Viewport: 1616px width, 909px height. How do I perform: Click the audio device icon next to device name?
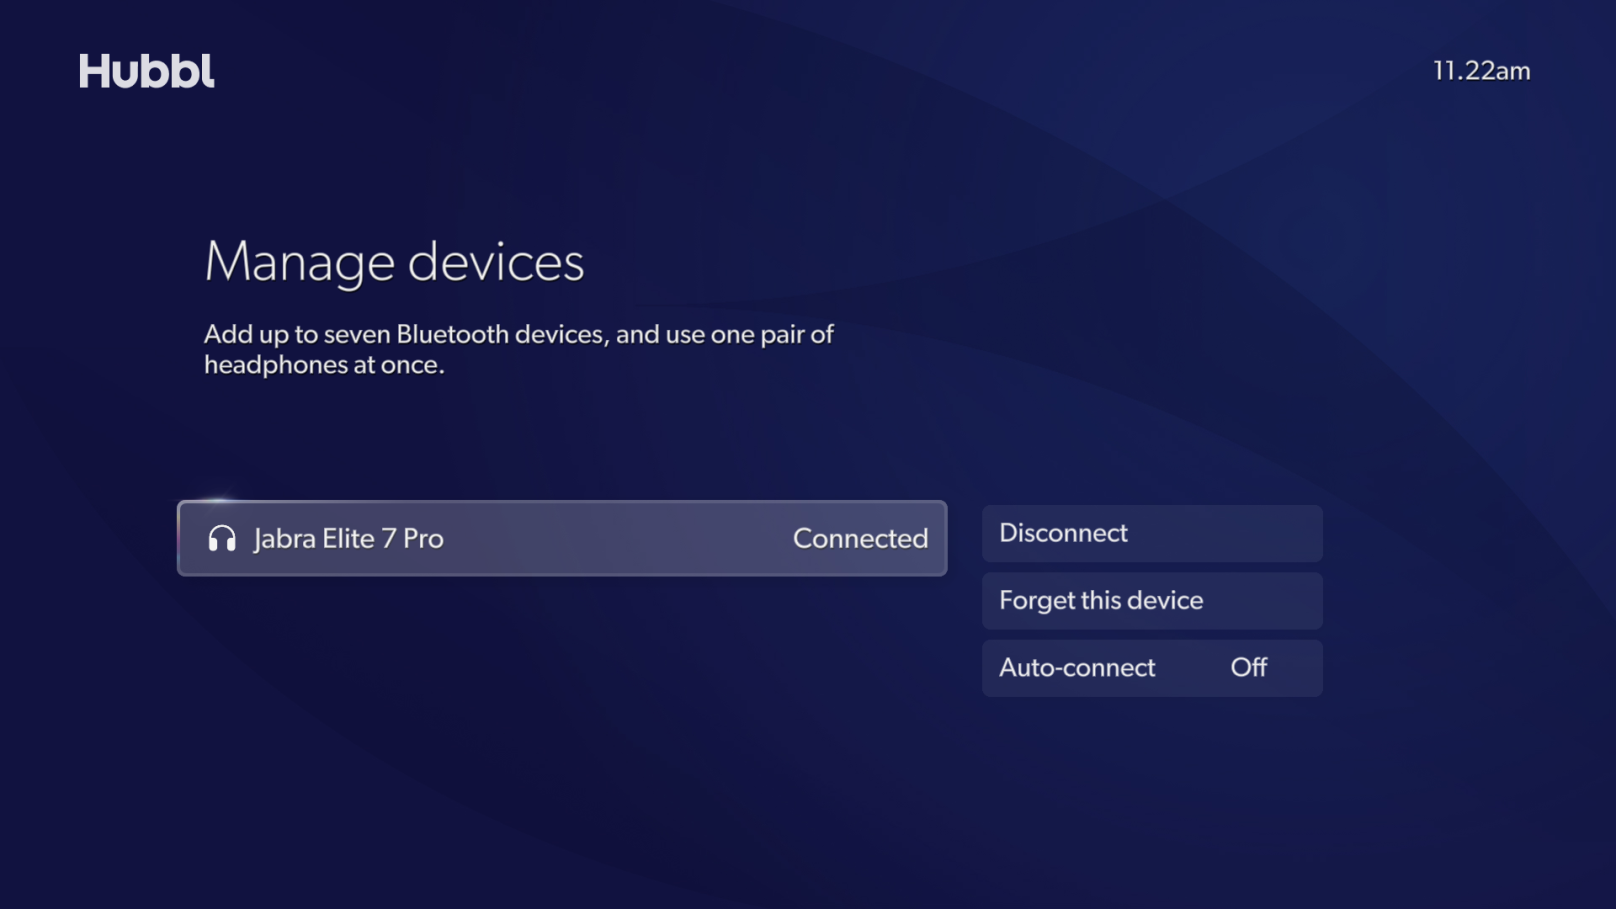222,538
